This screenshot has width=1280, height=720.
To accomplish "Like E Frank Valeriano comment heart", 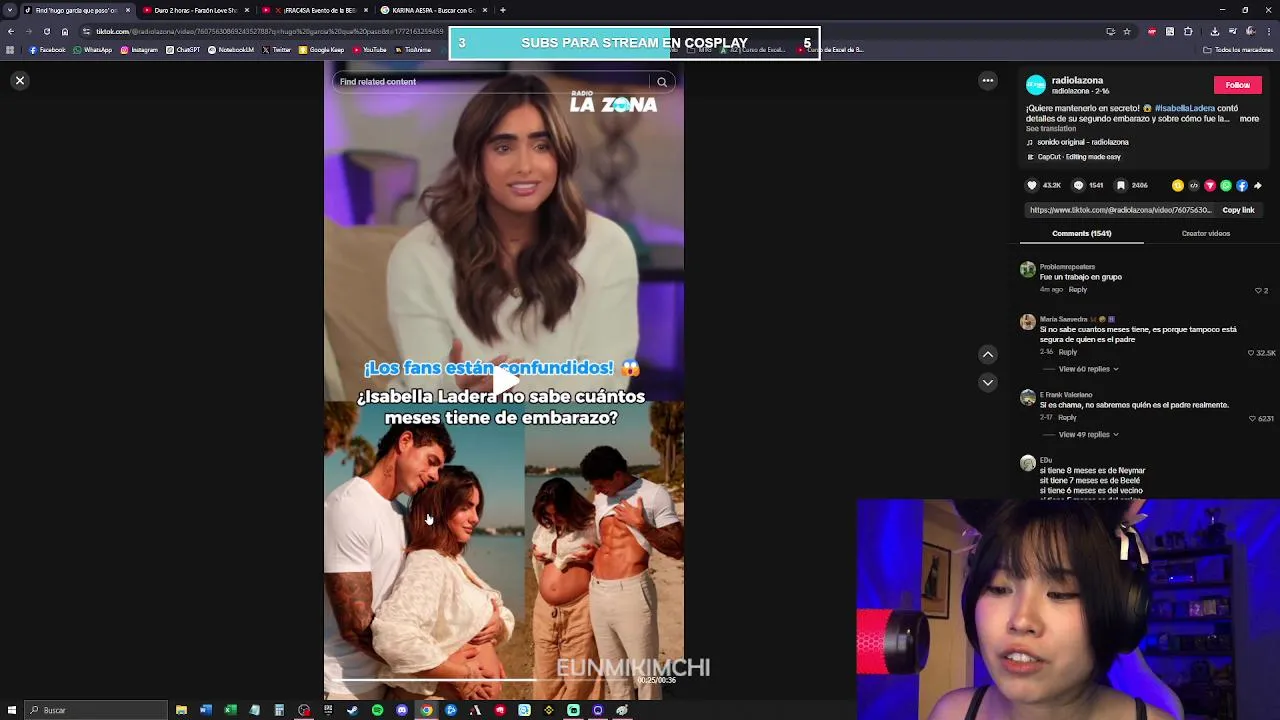I will pyautogui.click(x=1253, y=418).
